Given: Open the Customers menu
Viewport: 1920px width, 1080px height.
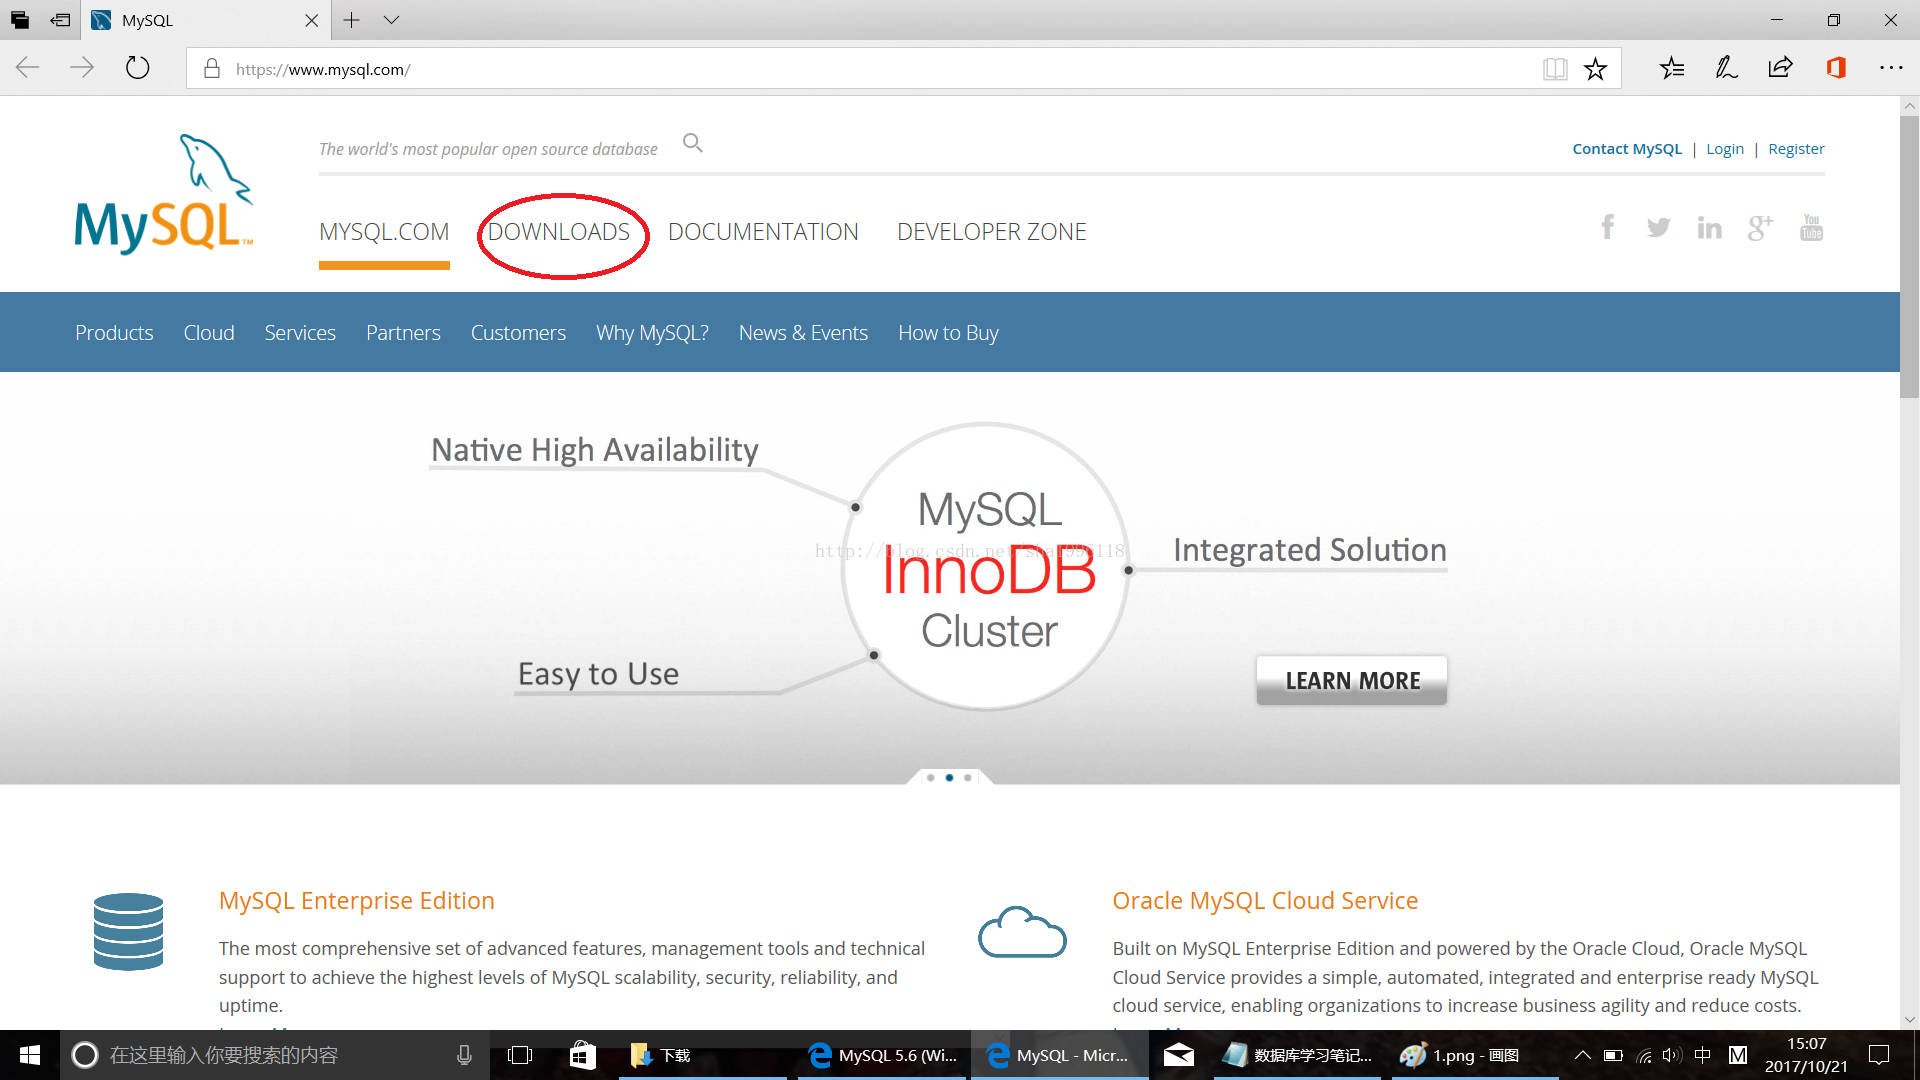Looking at the screenshot, I should [518, 333].
